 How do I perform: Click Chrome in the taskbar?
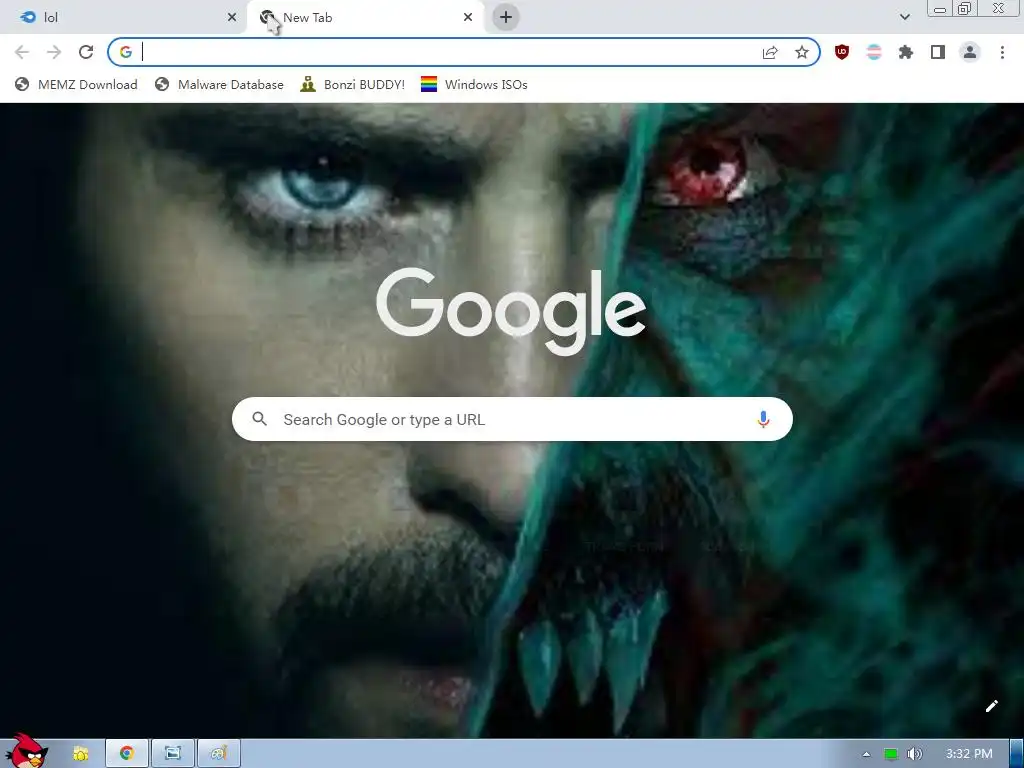coord(127,754)
